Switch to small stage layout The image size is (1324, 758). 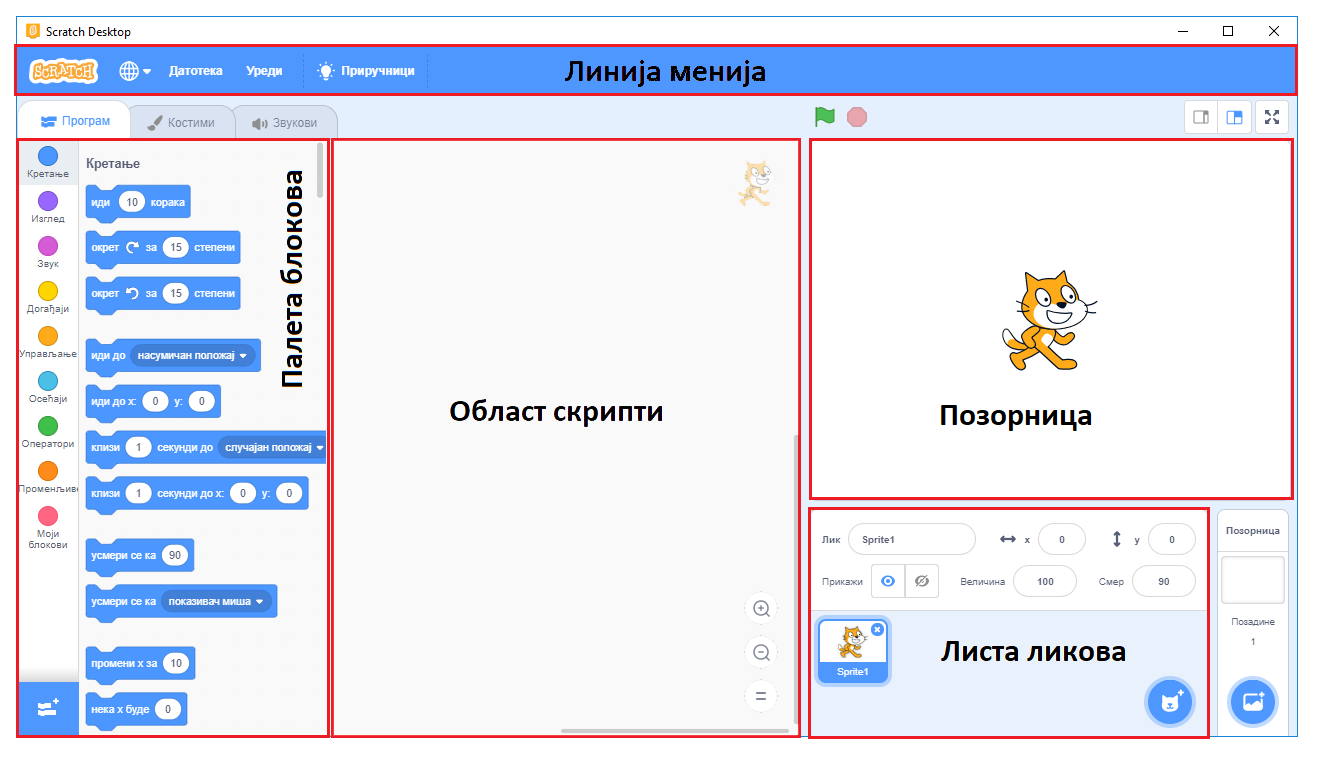(x=1201, y=117)
